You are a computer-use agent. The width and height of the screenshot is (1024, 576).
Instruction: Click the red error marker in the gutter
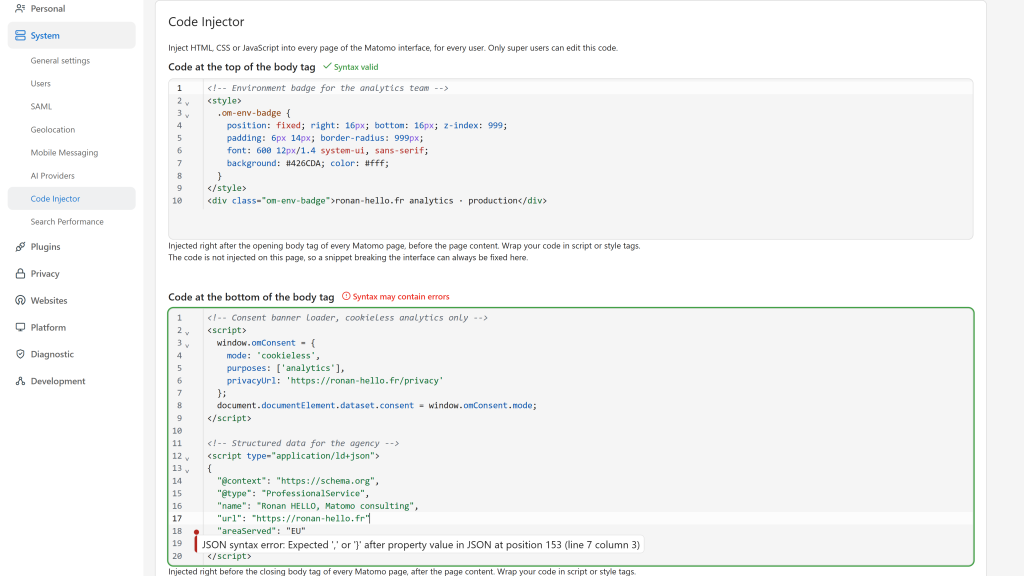coord(196,532)
